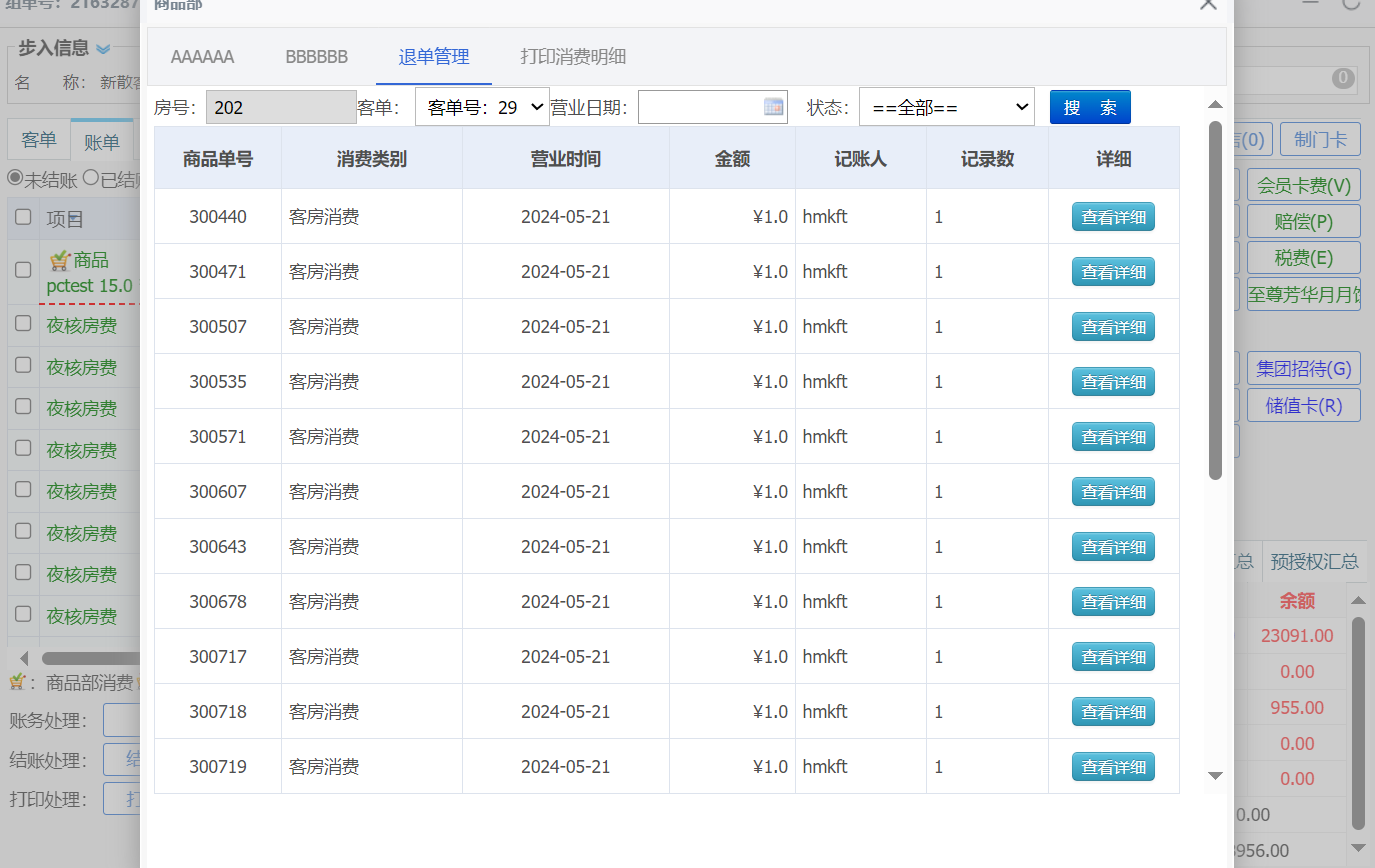This screenshot has height=868, width=1375.
Task: Tick the header checkbox next to 项目
Action: pyautogui.click(x=23, y=218)
